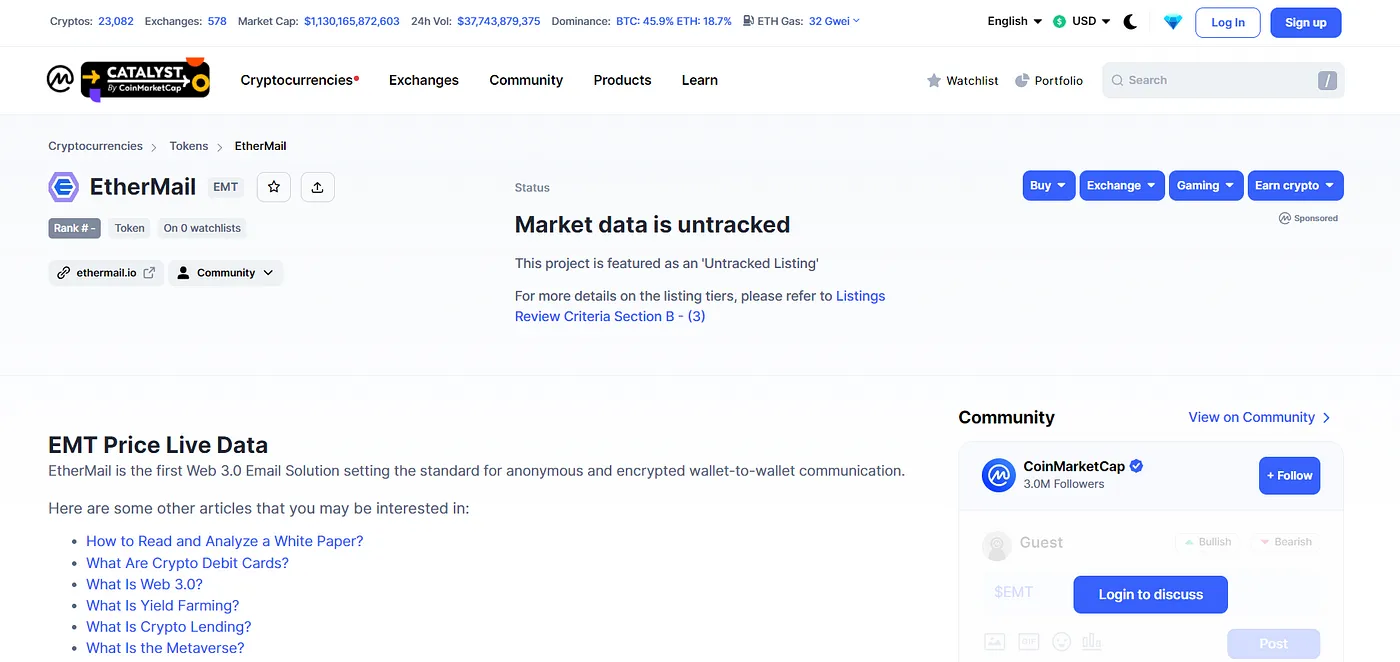
Task: Open the Products menu
Action: [x=622, y=80]
